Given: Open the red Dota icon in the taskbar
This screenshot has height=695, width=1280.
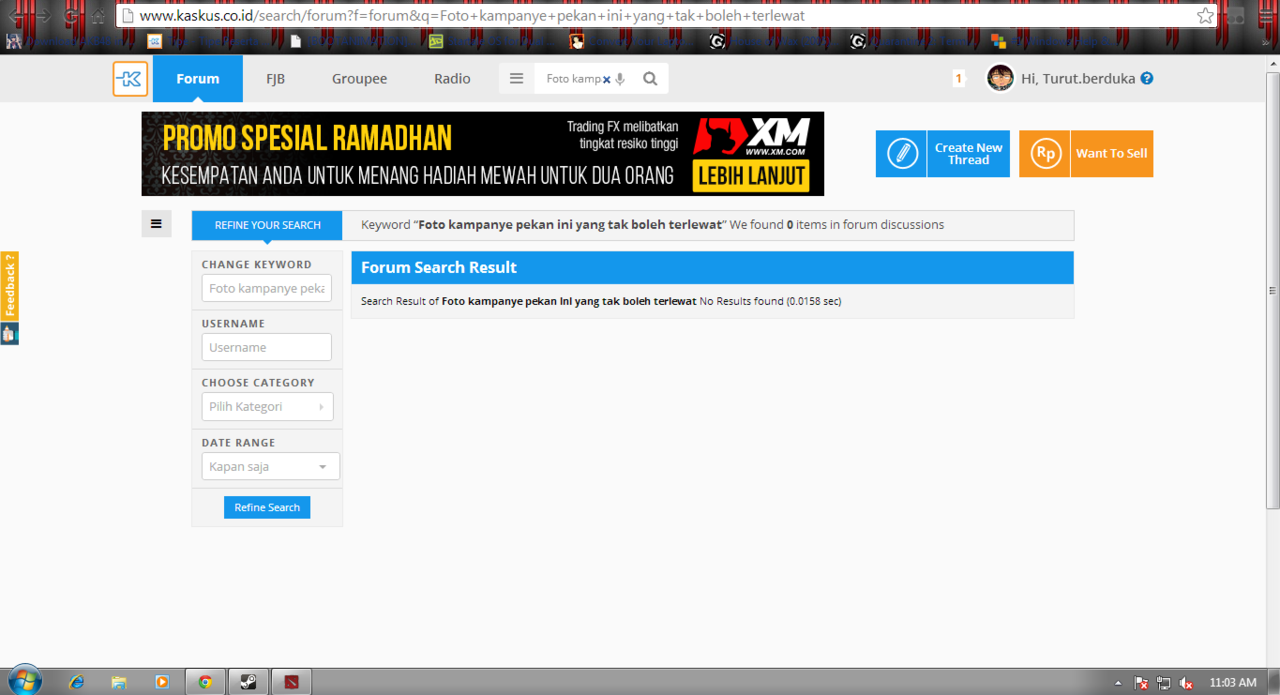Looking at the screenshot, I should tap(291, 682).
